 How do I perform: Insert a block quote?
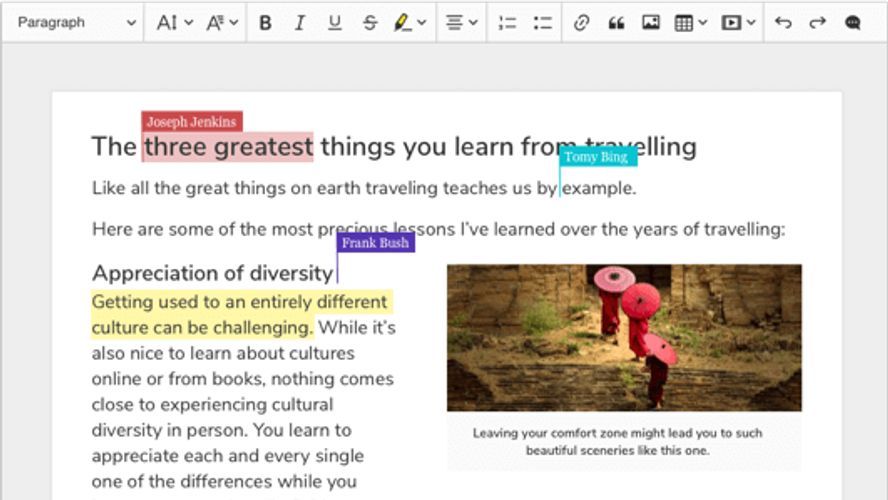tap(616, 22)
